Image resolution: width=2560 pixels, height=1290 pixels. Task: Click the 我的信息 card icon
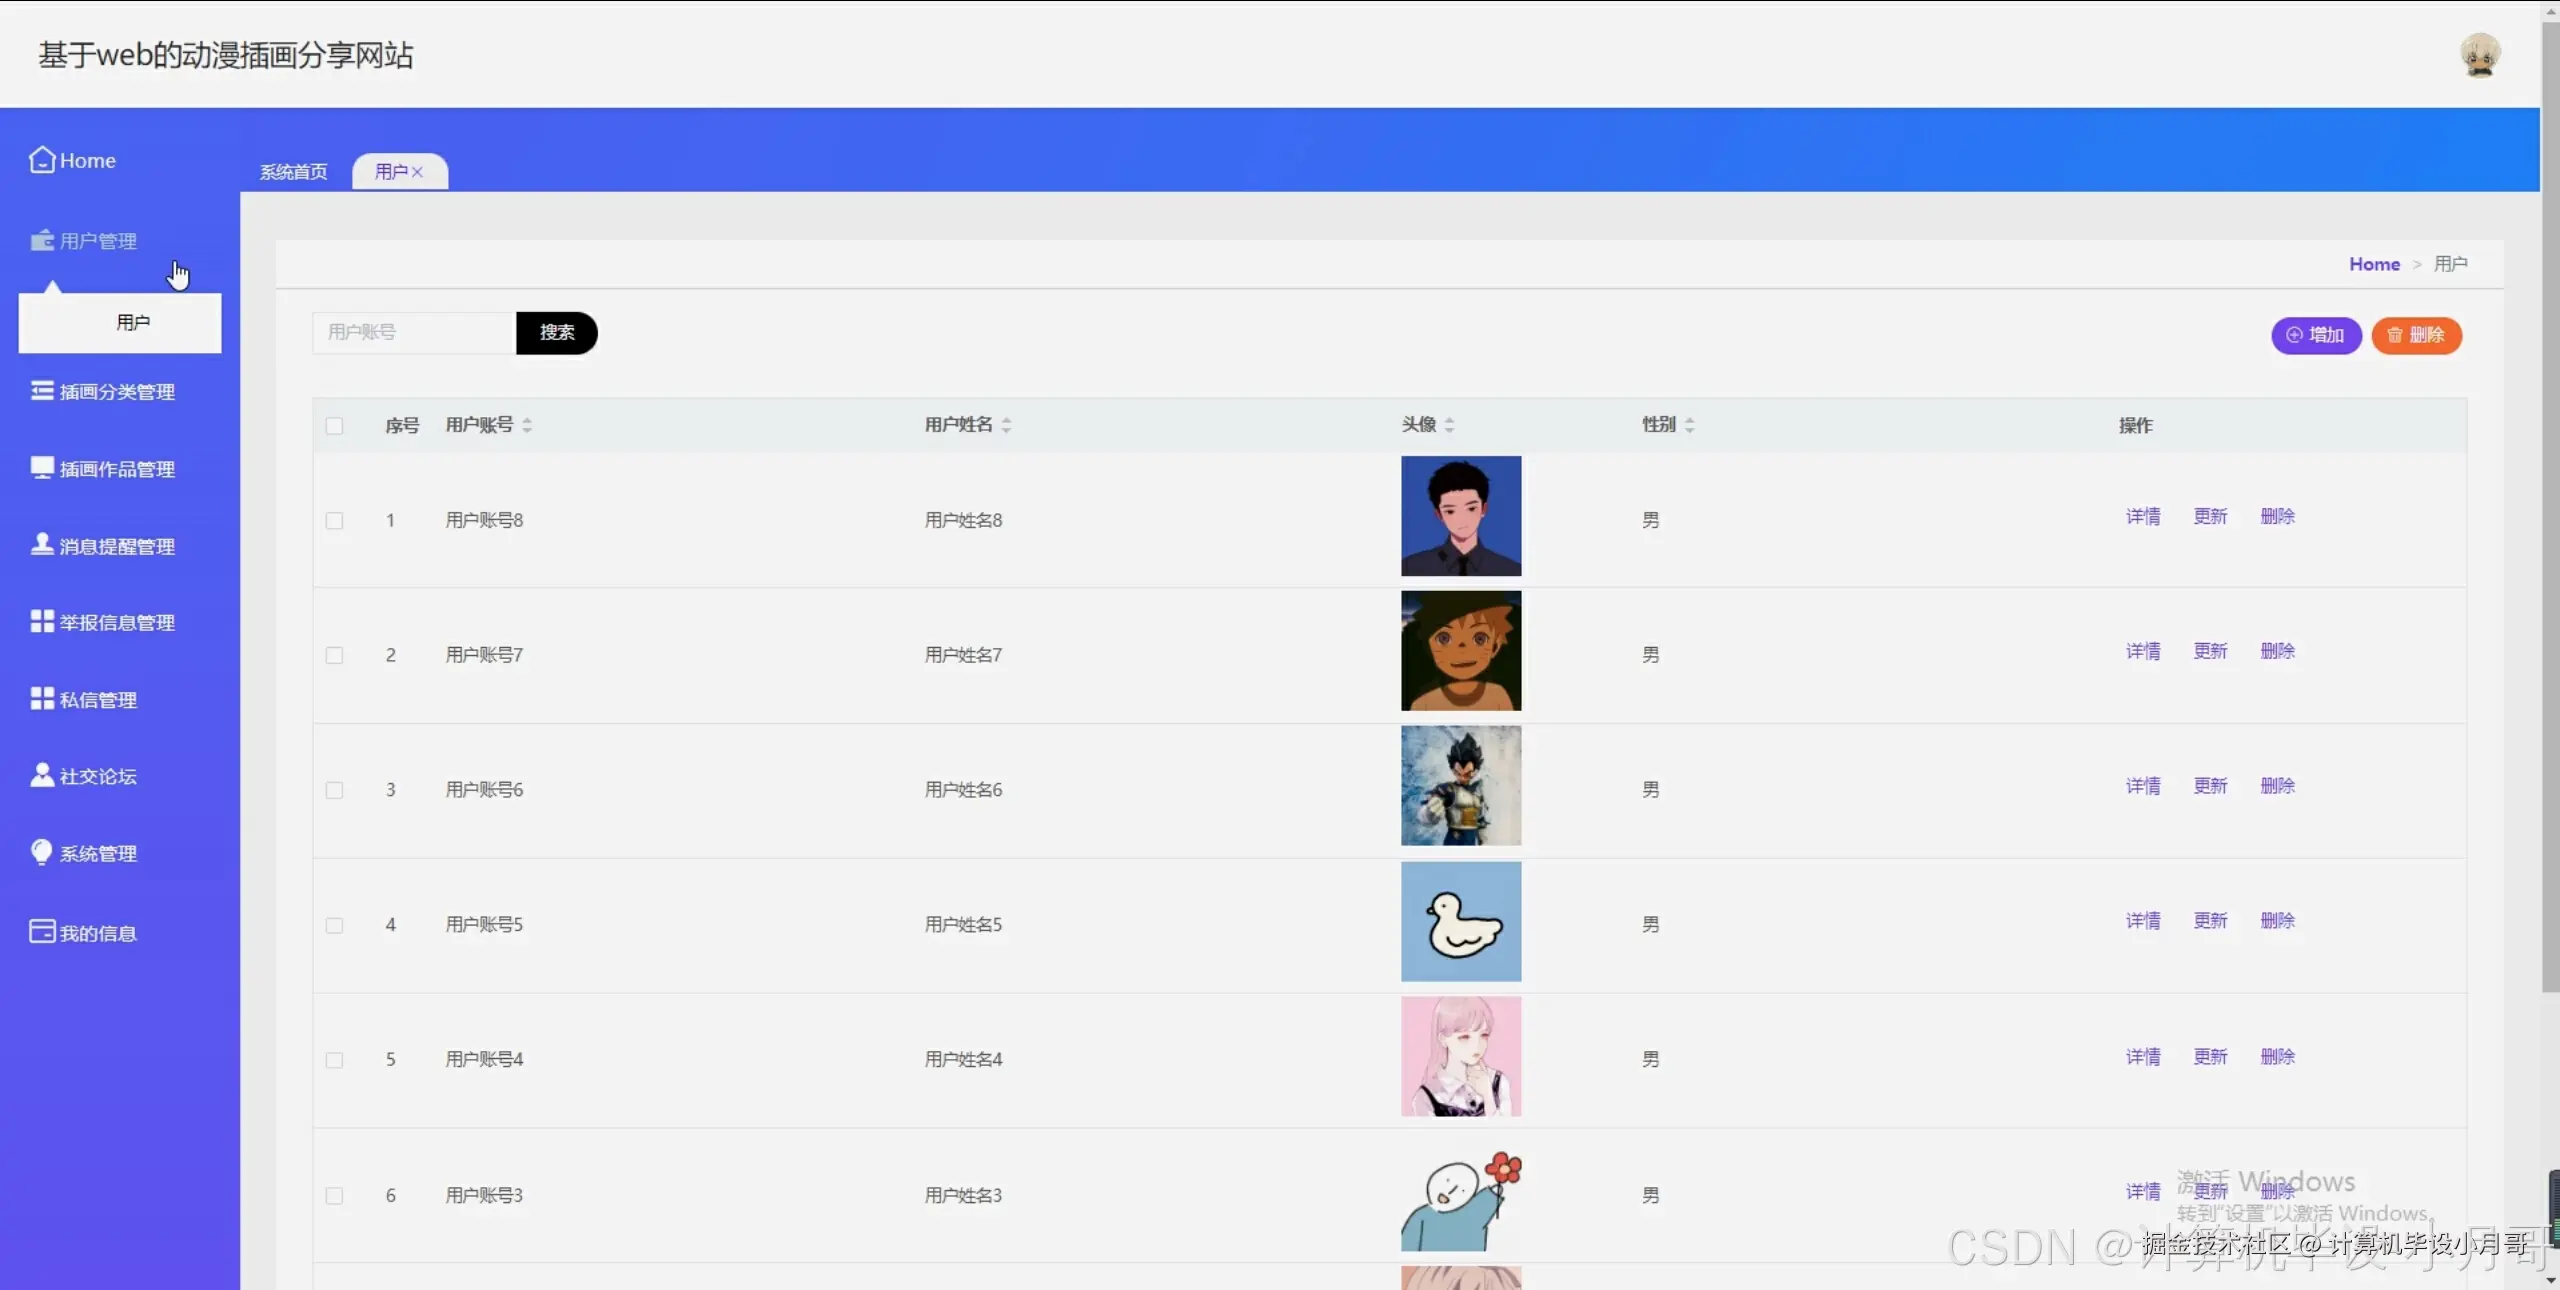coord(42,932)
